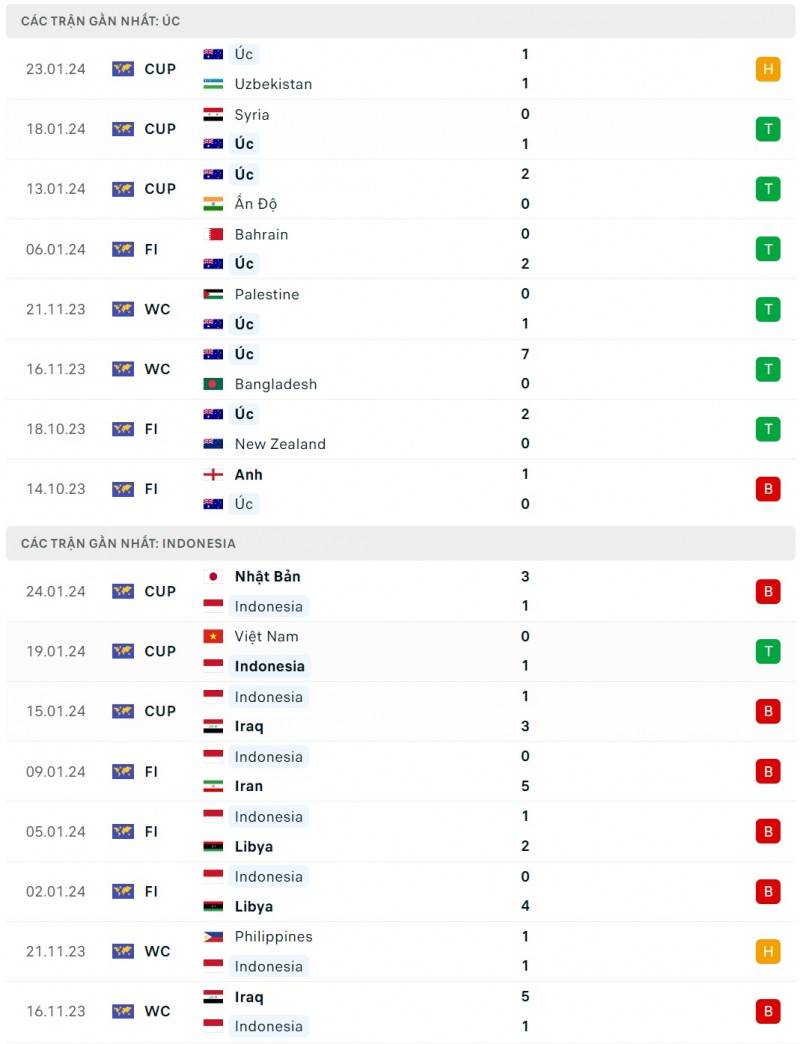Open the New Zealand team link

[280, 444]
